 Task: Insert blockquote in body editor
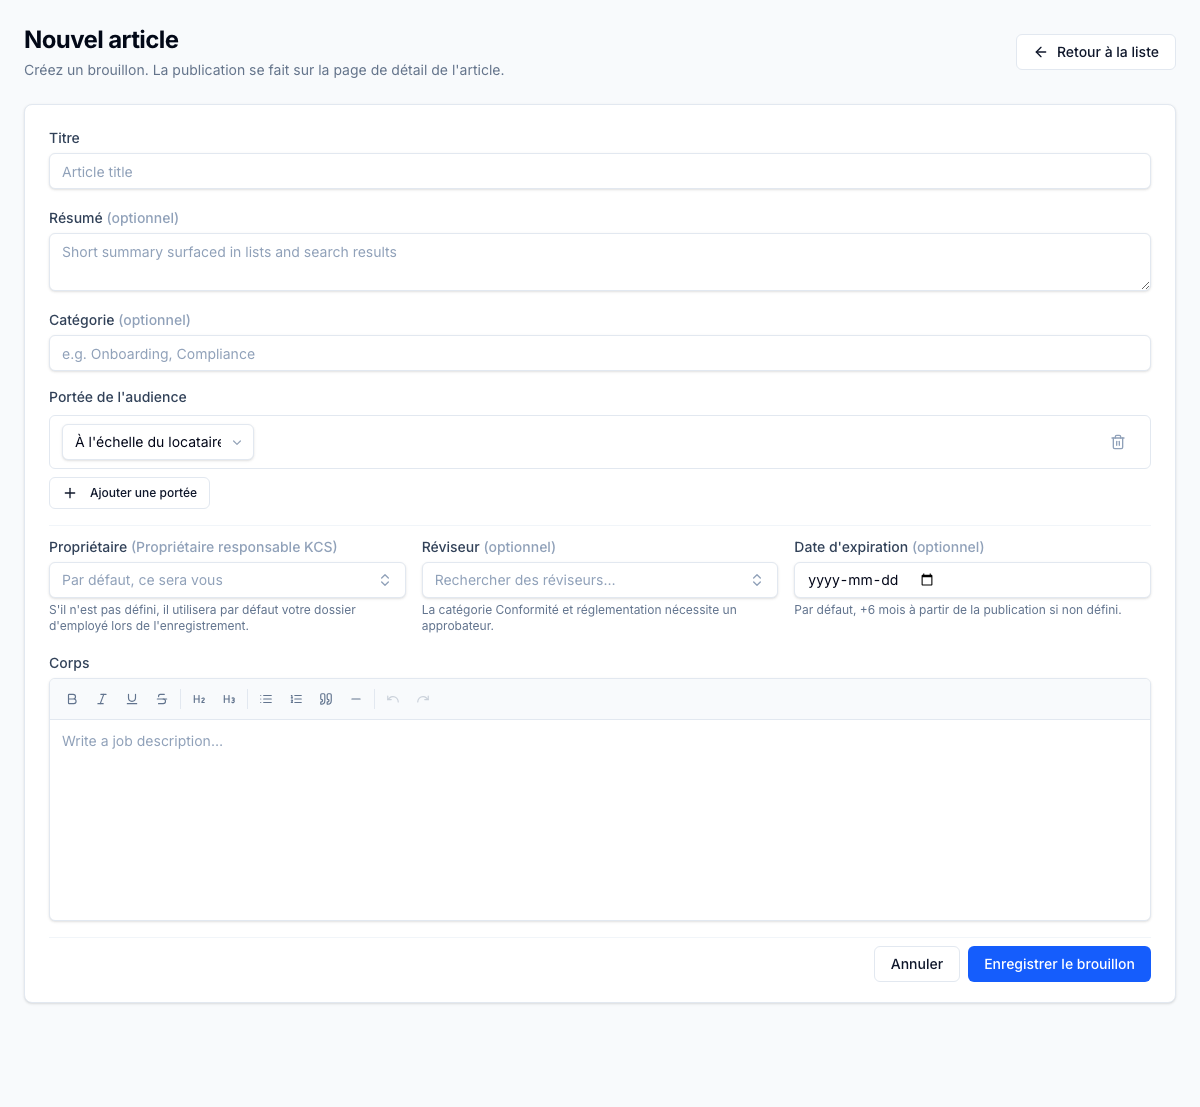click(326, 699)
